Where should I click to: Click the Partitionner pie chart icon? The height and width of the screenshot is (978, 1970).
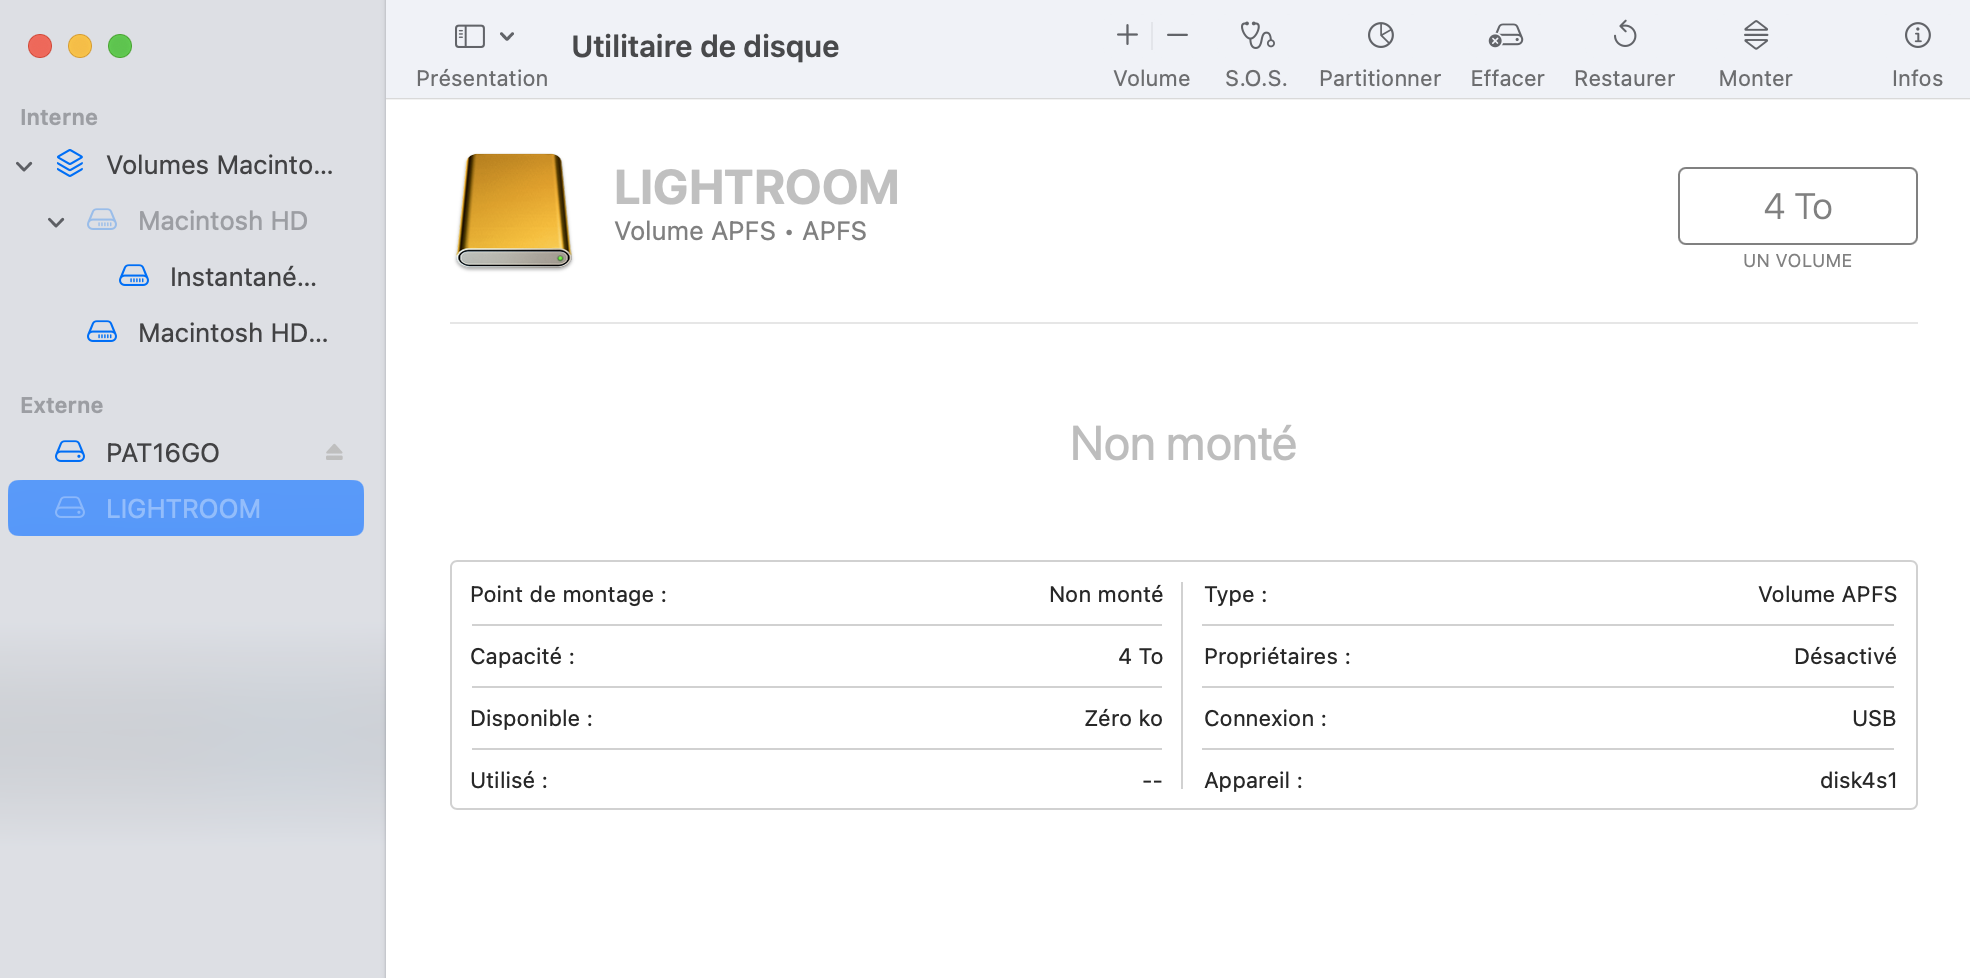pyautogui.click(x=1380, y=35)
